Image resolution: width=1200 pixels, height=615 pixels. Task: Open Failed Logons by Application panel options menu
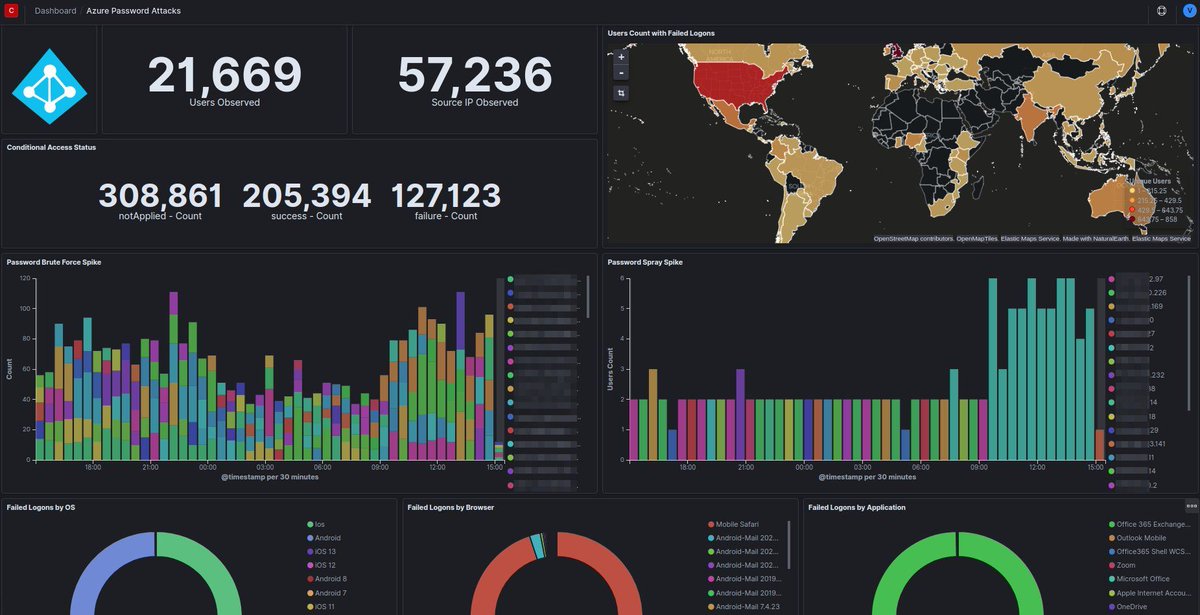[x=1191, y=506]
